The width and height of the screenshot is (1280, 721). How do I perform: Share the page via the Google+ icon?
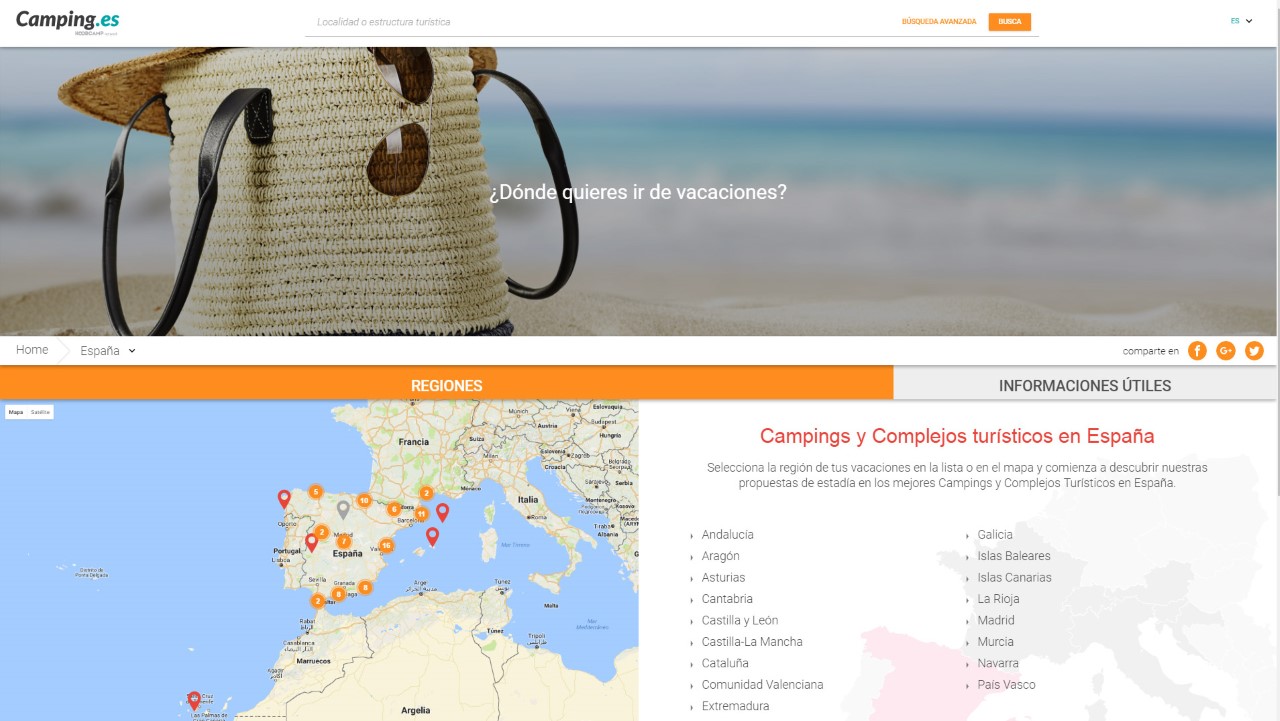point(1225,350)
